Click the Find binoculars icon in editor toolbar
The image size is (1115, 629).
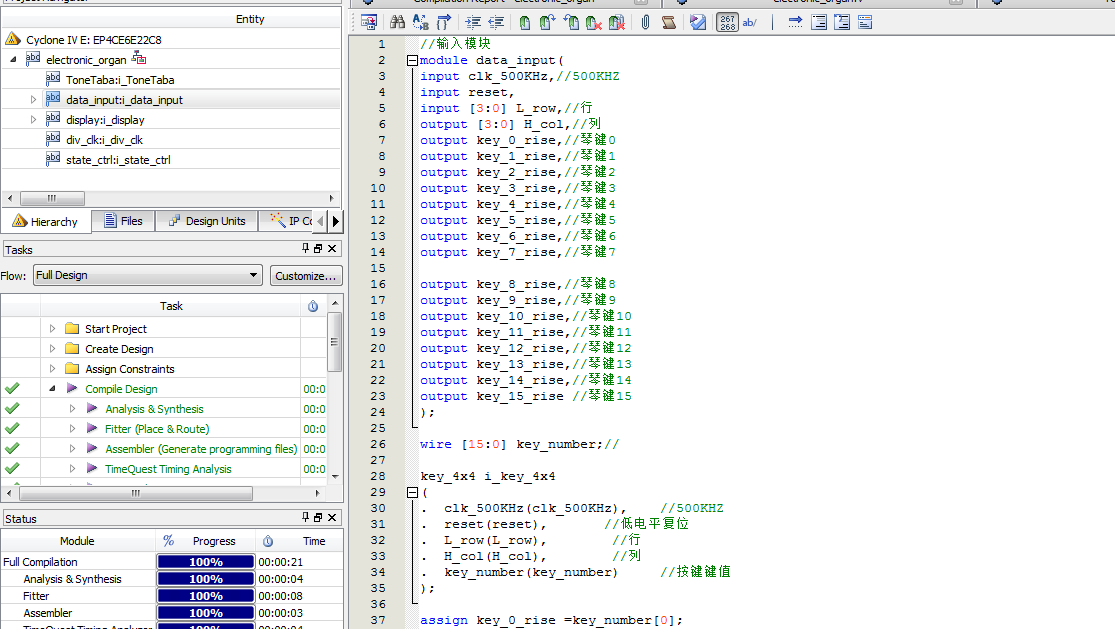click(x=397, y=22)
